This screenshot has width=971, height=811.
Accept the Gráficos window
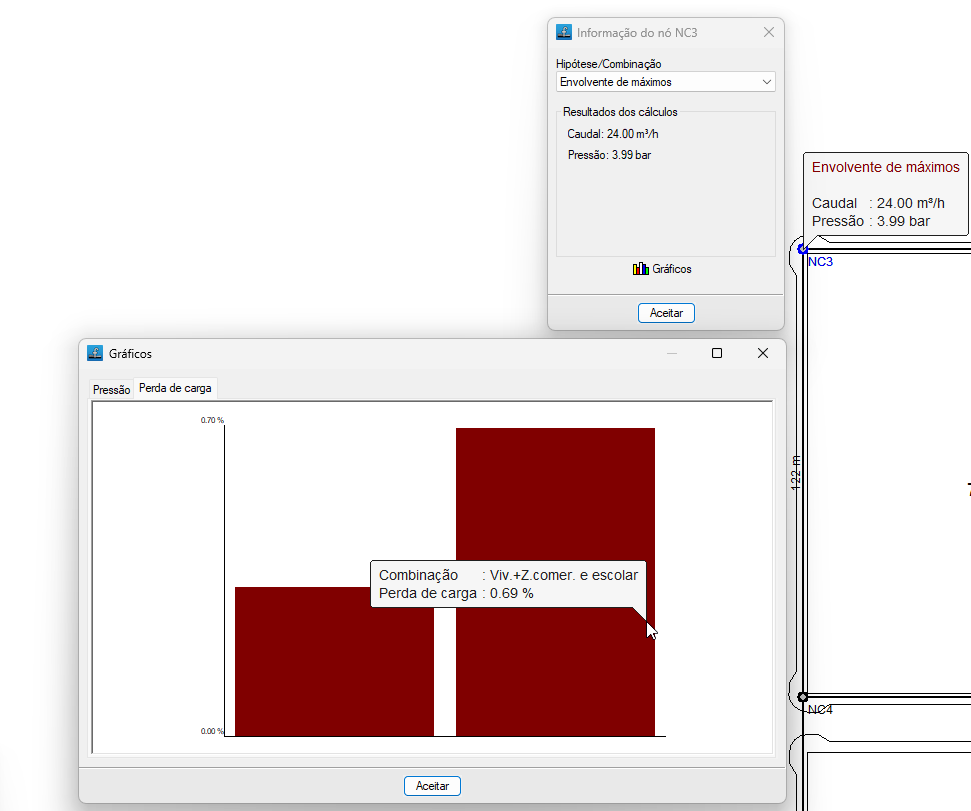[x=432, y=786]
